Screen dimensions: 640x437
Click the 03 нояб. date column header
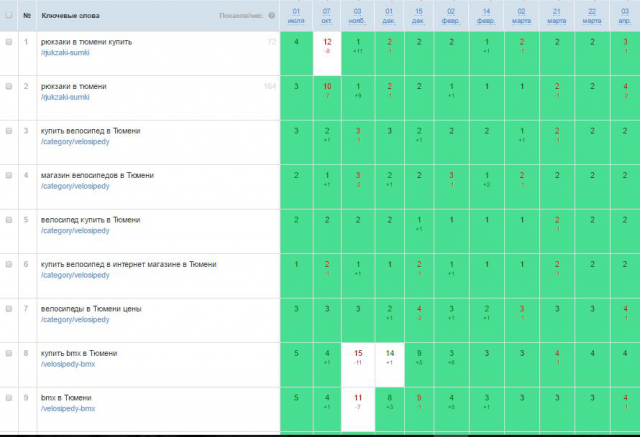coord(357,16)
